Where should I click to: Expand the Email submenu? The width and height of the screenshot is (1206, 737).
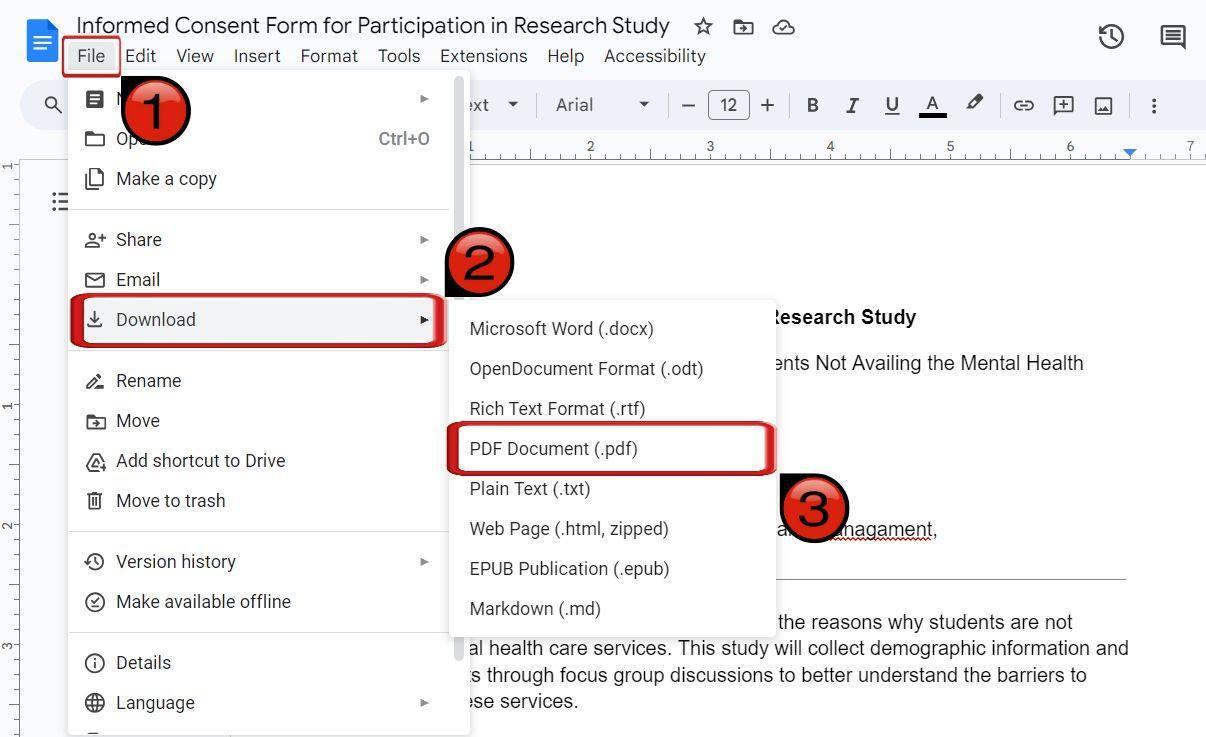(x=260, y=280)
